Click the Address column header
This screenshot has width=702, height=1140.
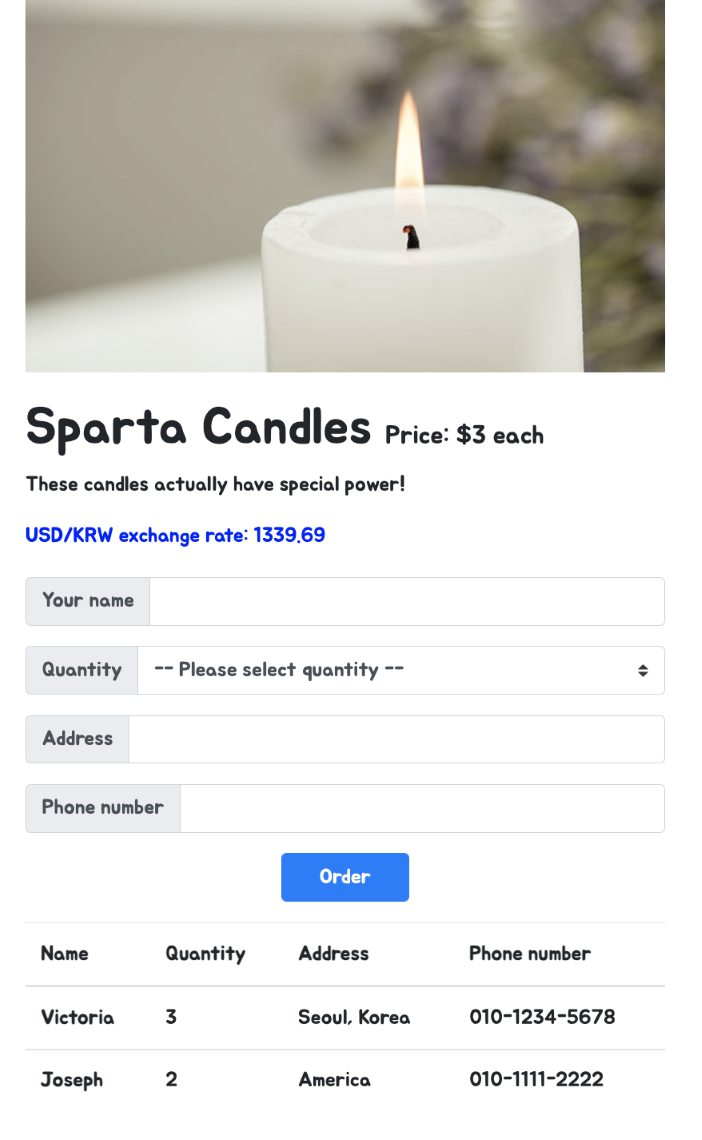pos(333,954)
